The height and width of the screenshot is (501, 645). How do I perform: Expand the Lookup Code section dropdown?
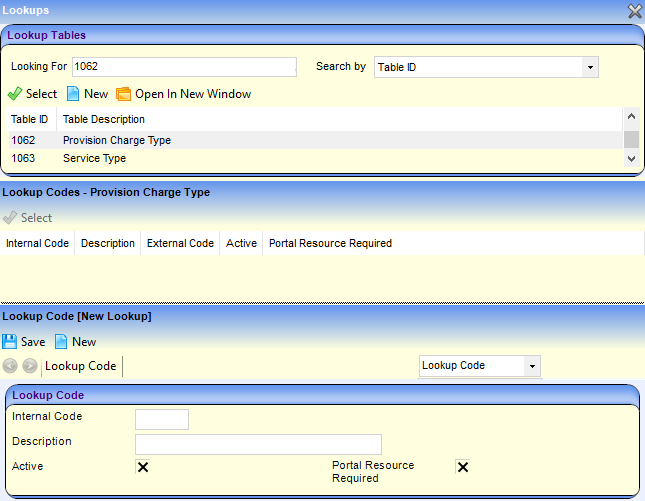click(x=531, y=366)
